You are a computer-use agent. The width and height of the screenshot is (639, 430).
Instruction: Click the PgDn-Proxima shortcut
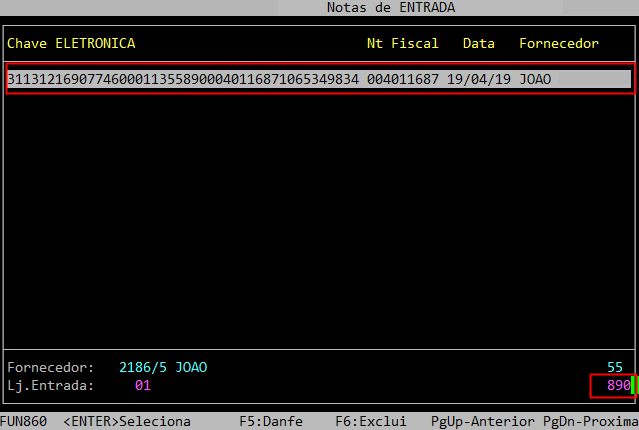tap(591, 421)
